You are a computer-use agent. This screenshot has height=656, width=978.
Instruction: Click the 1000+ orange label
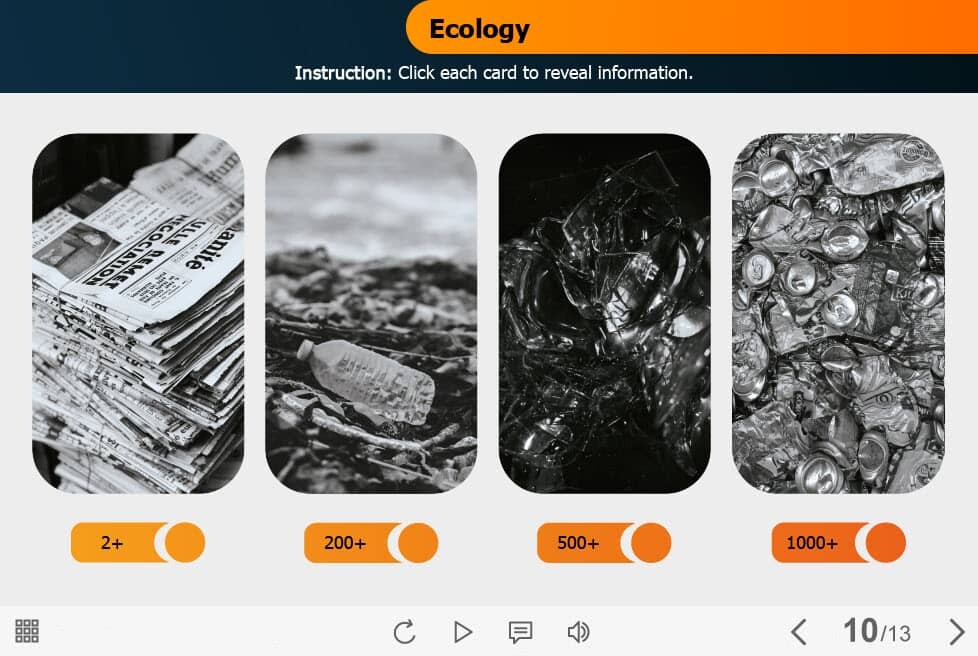coord(811,543)
